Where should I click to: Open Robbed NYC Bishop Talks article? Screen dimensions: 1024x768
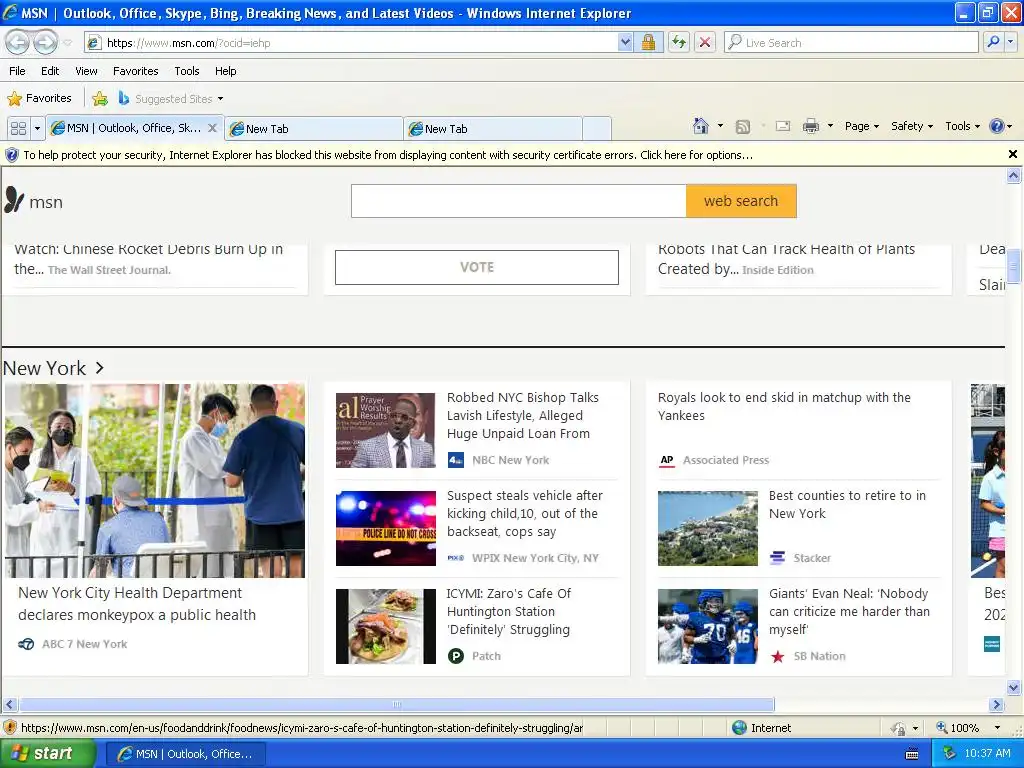(x=522, y=415)
